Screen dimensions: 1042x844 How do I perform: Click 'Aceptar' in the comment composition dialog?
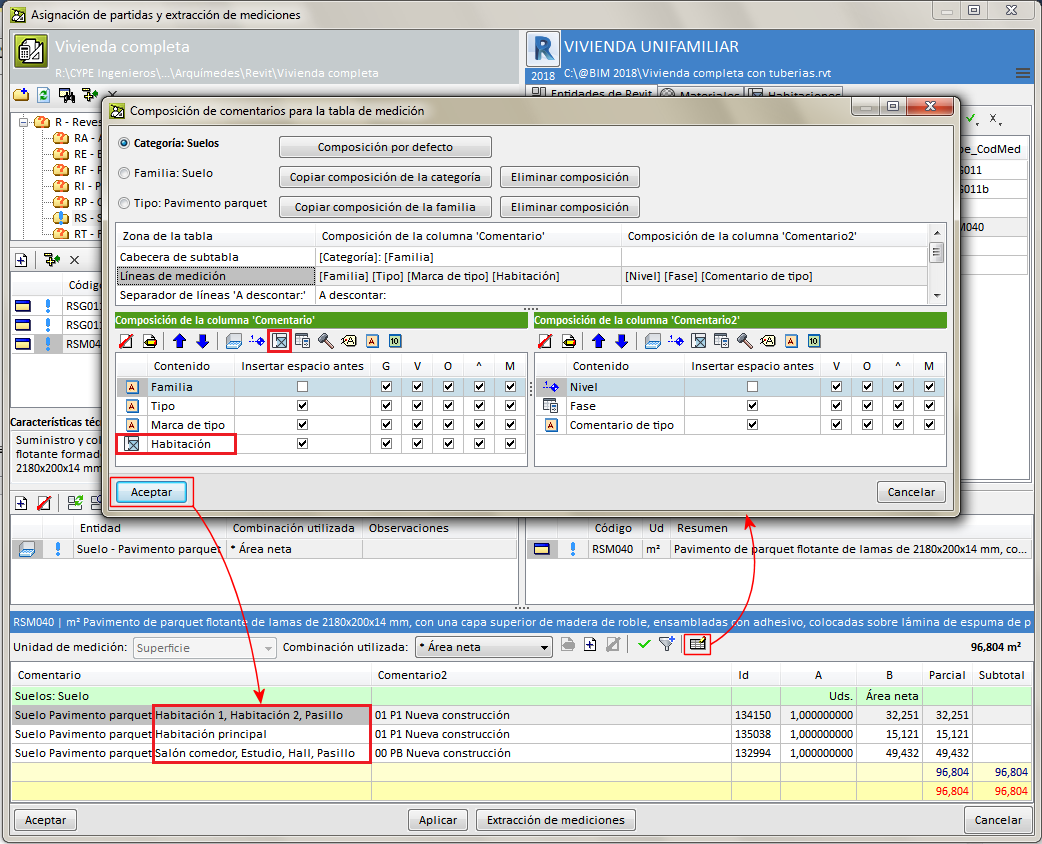[x=152, y=492]
